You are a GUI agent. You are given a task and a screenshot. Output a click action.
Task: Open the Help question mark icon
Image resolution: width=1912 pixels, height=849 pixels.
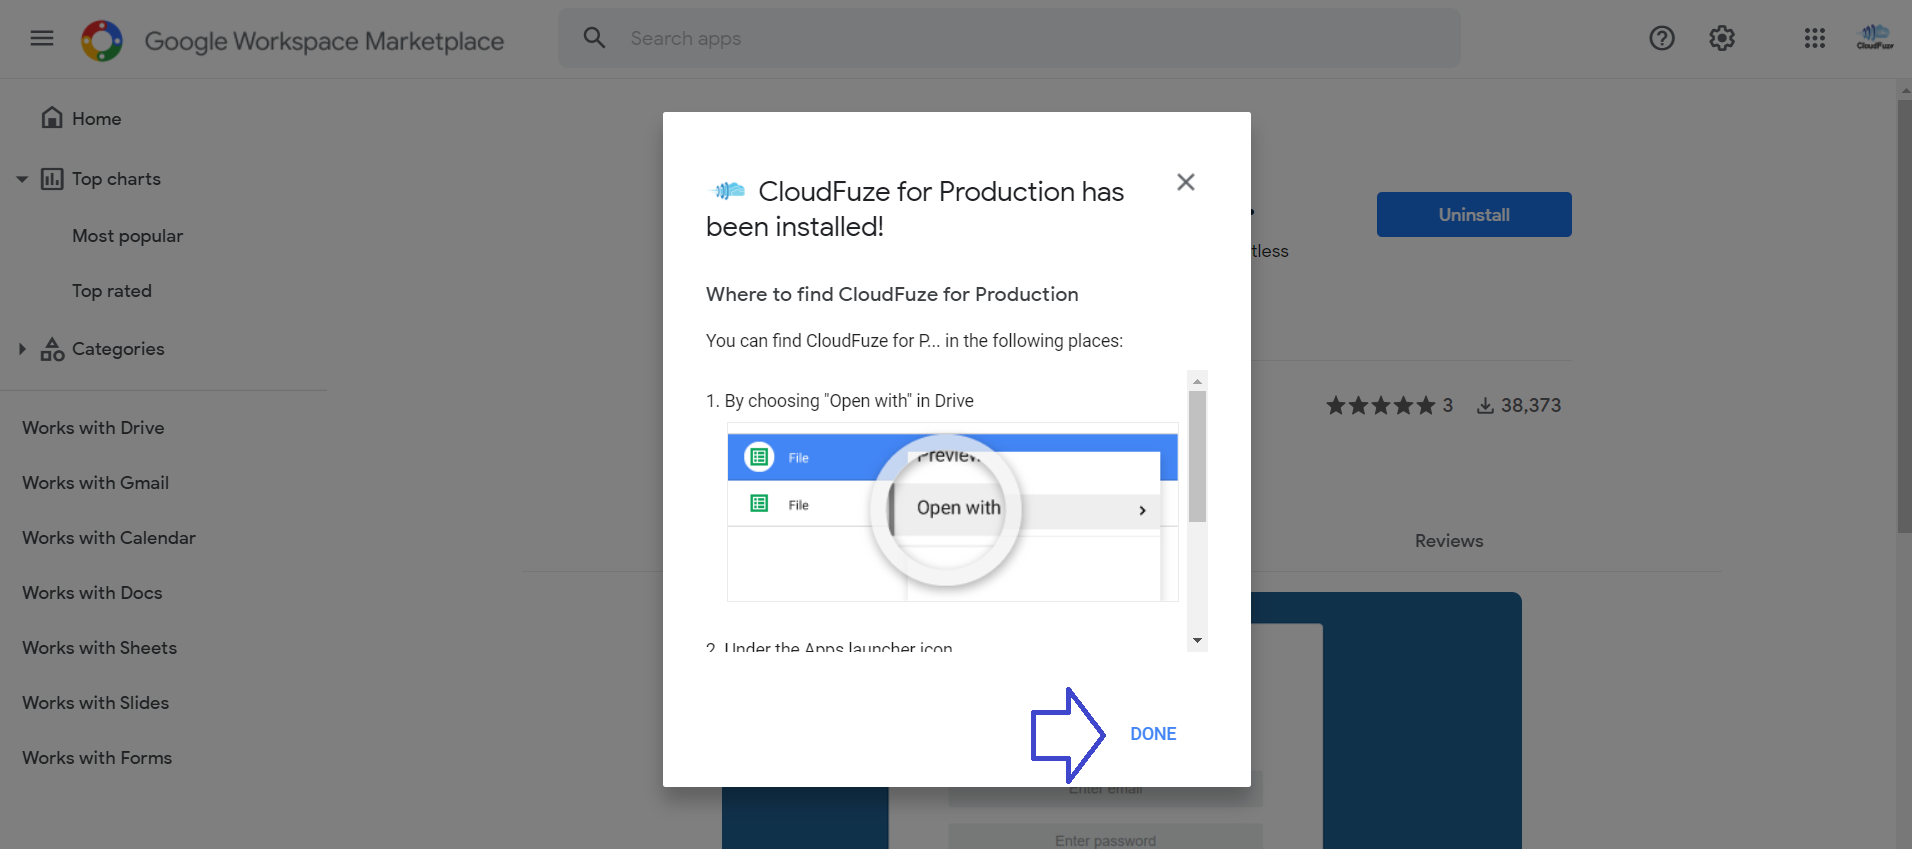1662,38
